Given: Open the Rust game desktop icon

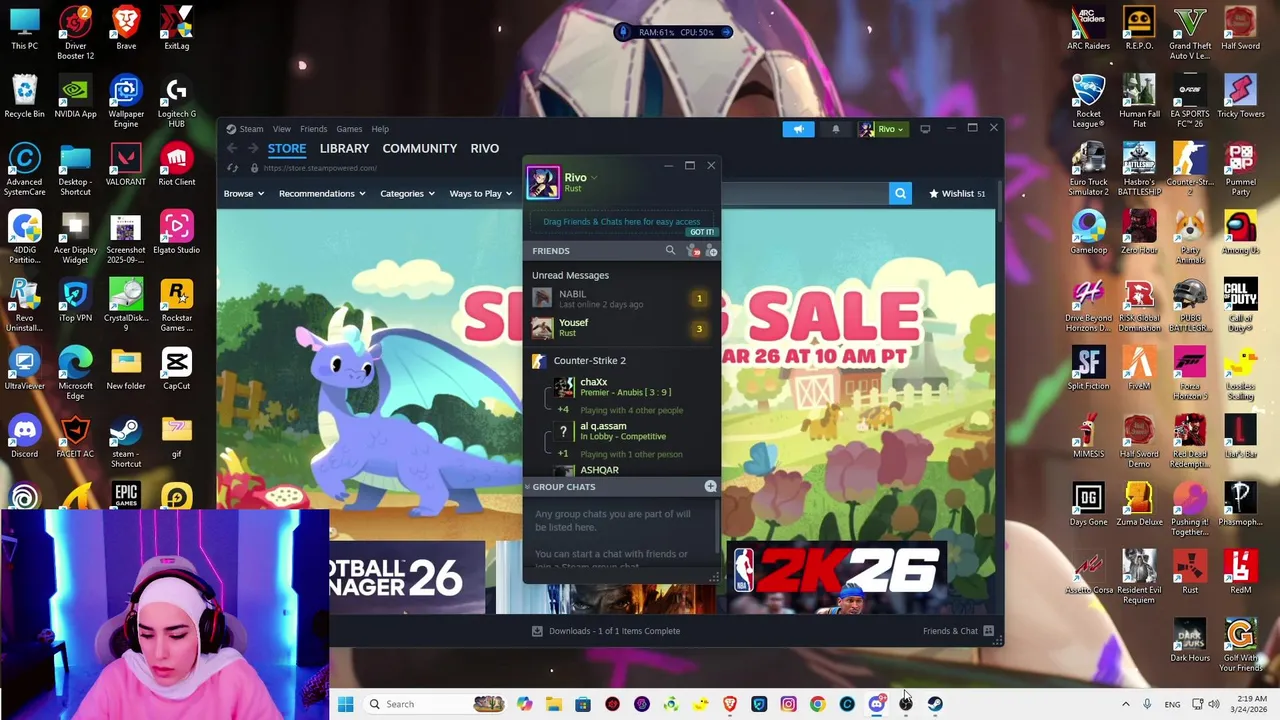Looking at the screenshot, I should [1190, 573].
